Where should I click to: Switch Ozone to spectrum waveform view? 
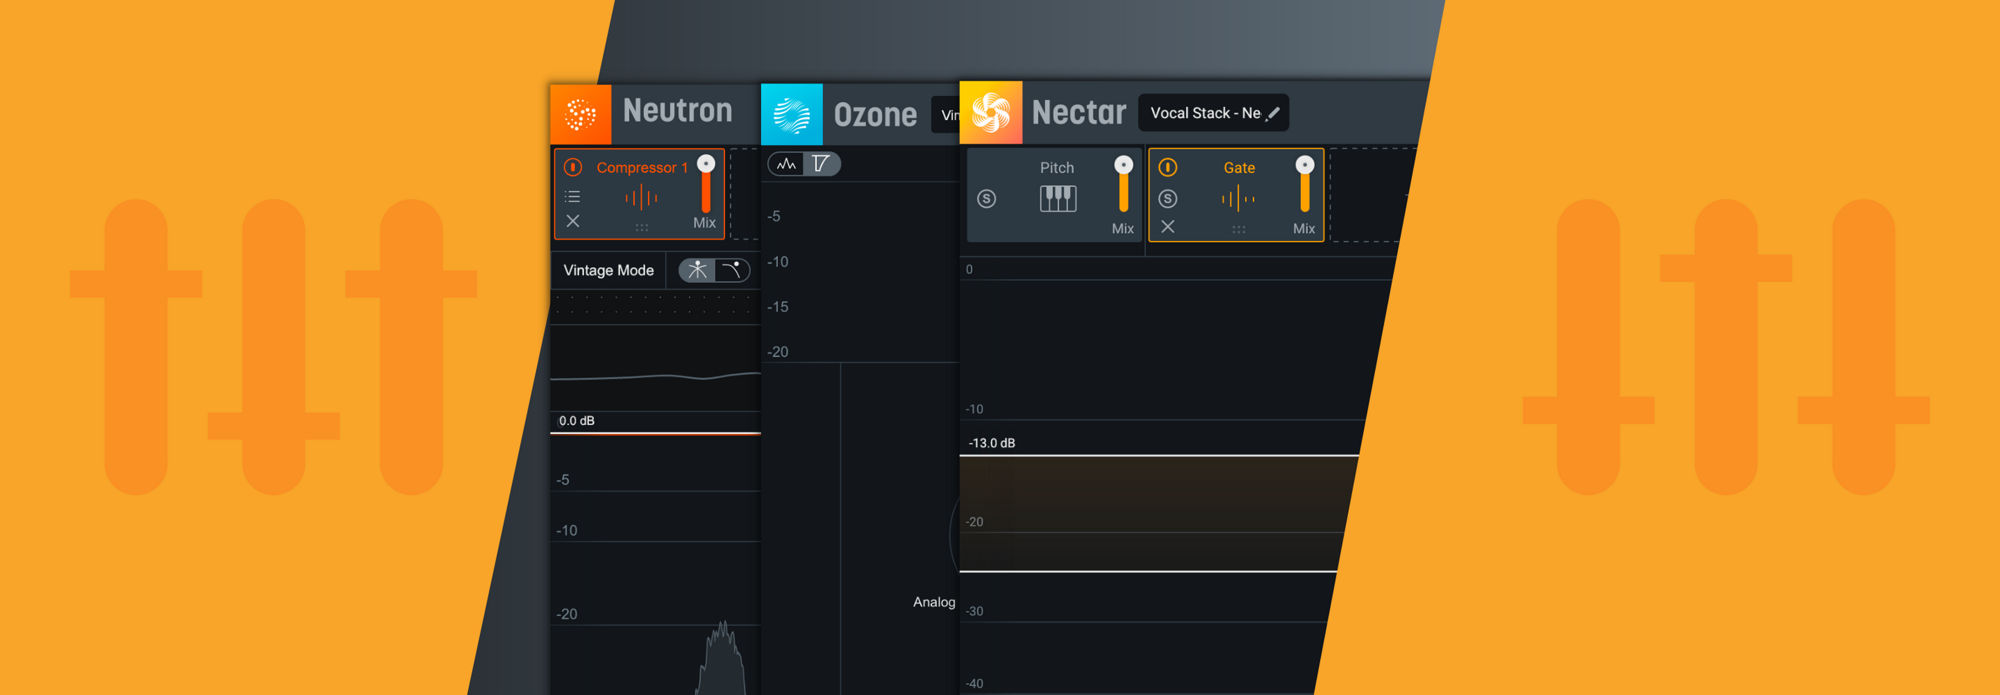point(787,164)
